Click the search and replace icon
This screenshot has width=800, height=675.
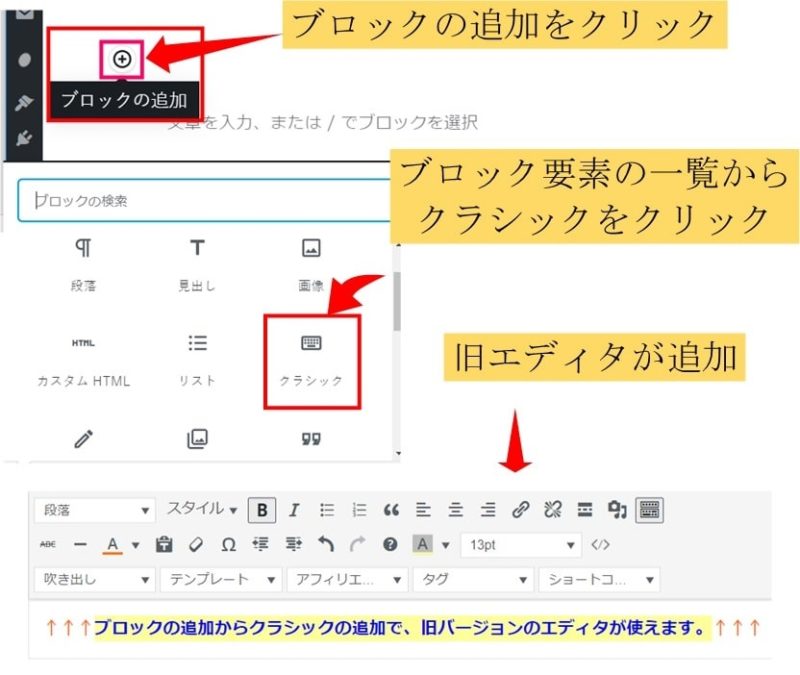[617, 510]
